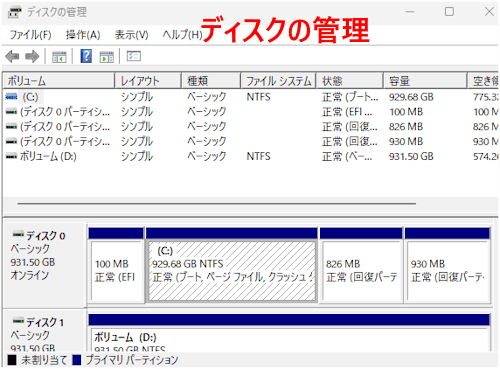Minimize the Disk Management window
The height and width of the screenshot is (369, 500).
410,12
